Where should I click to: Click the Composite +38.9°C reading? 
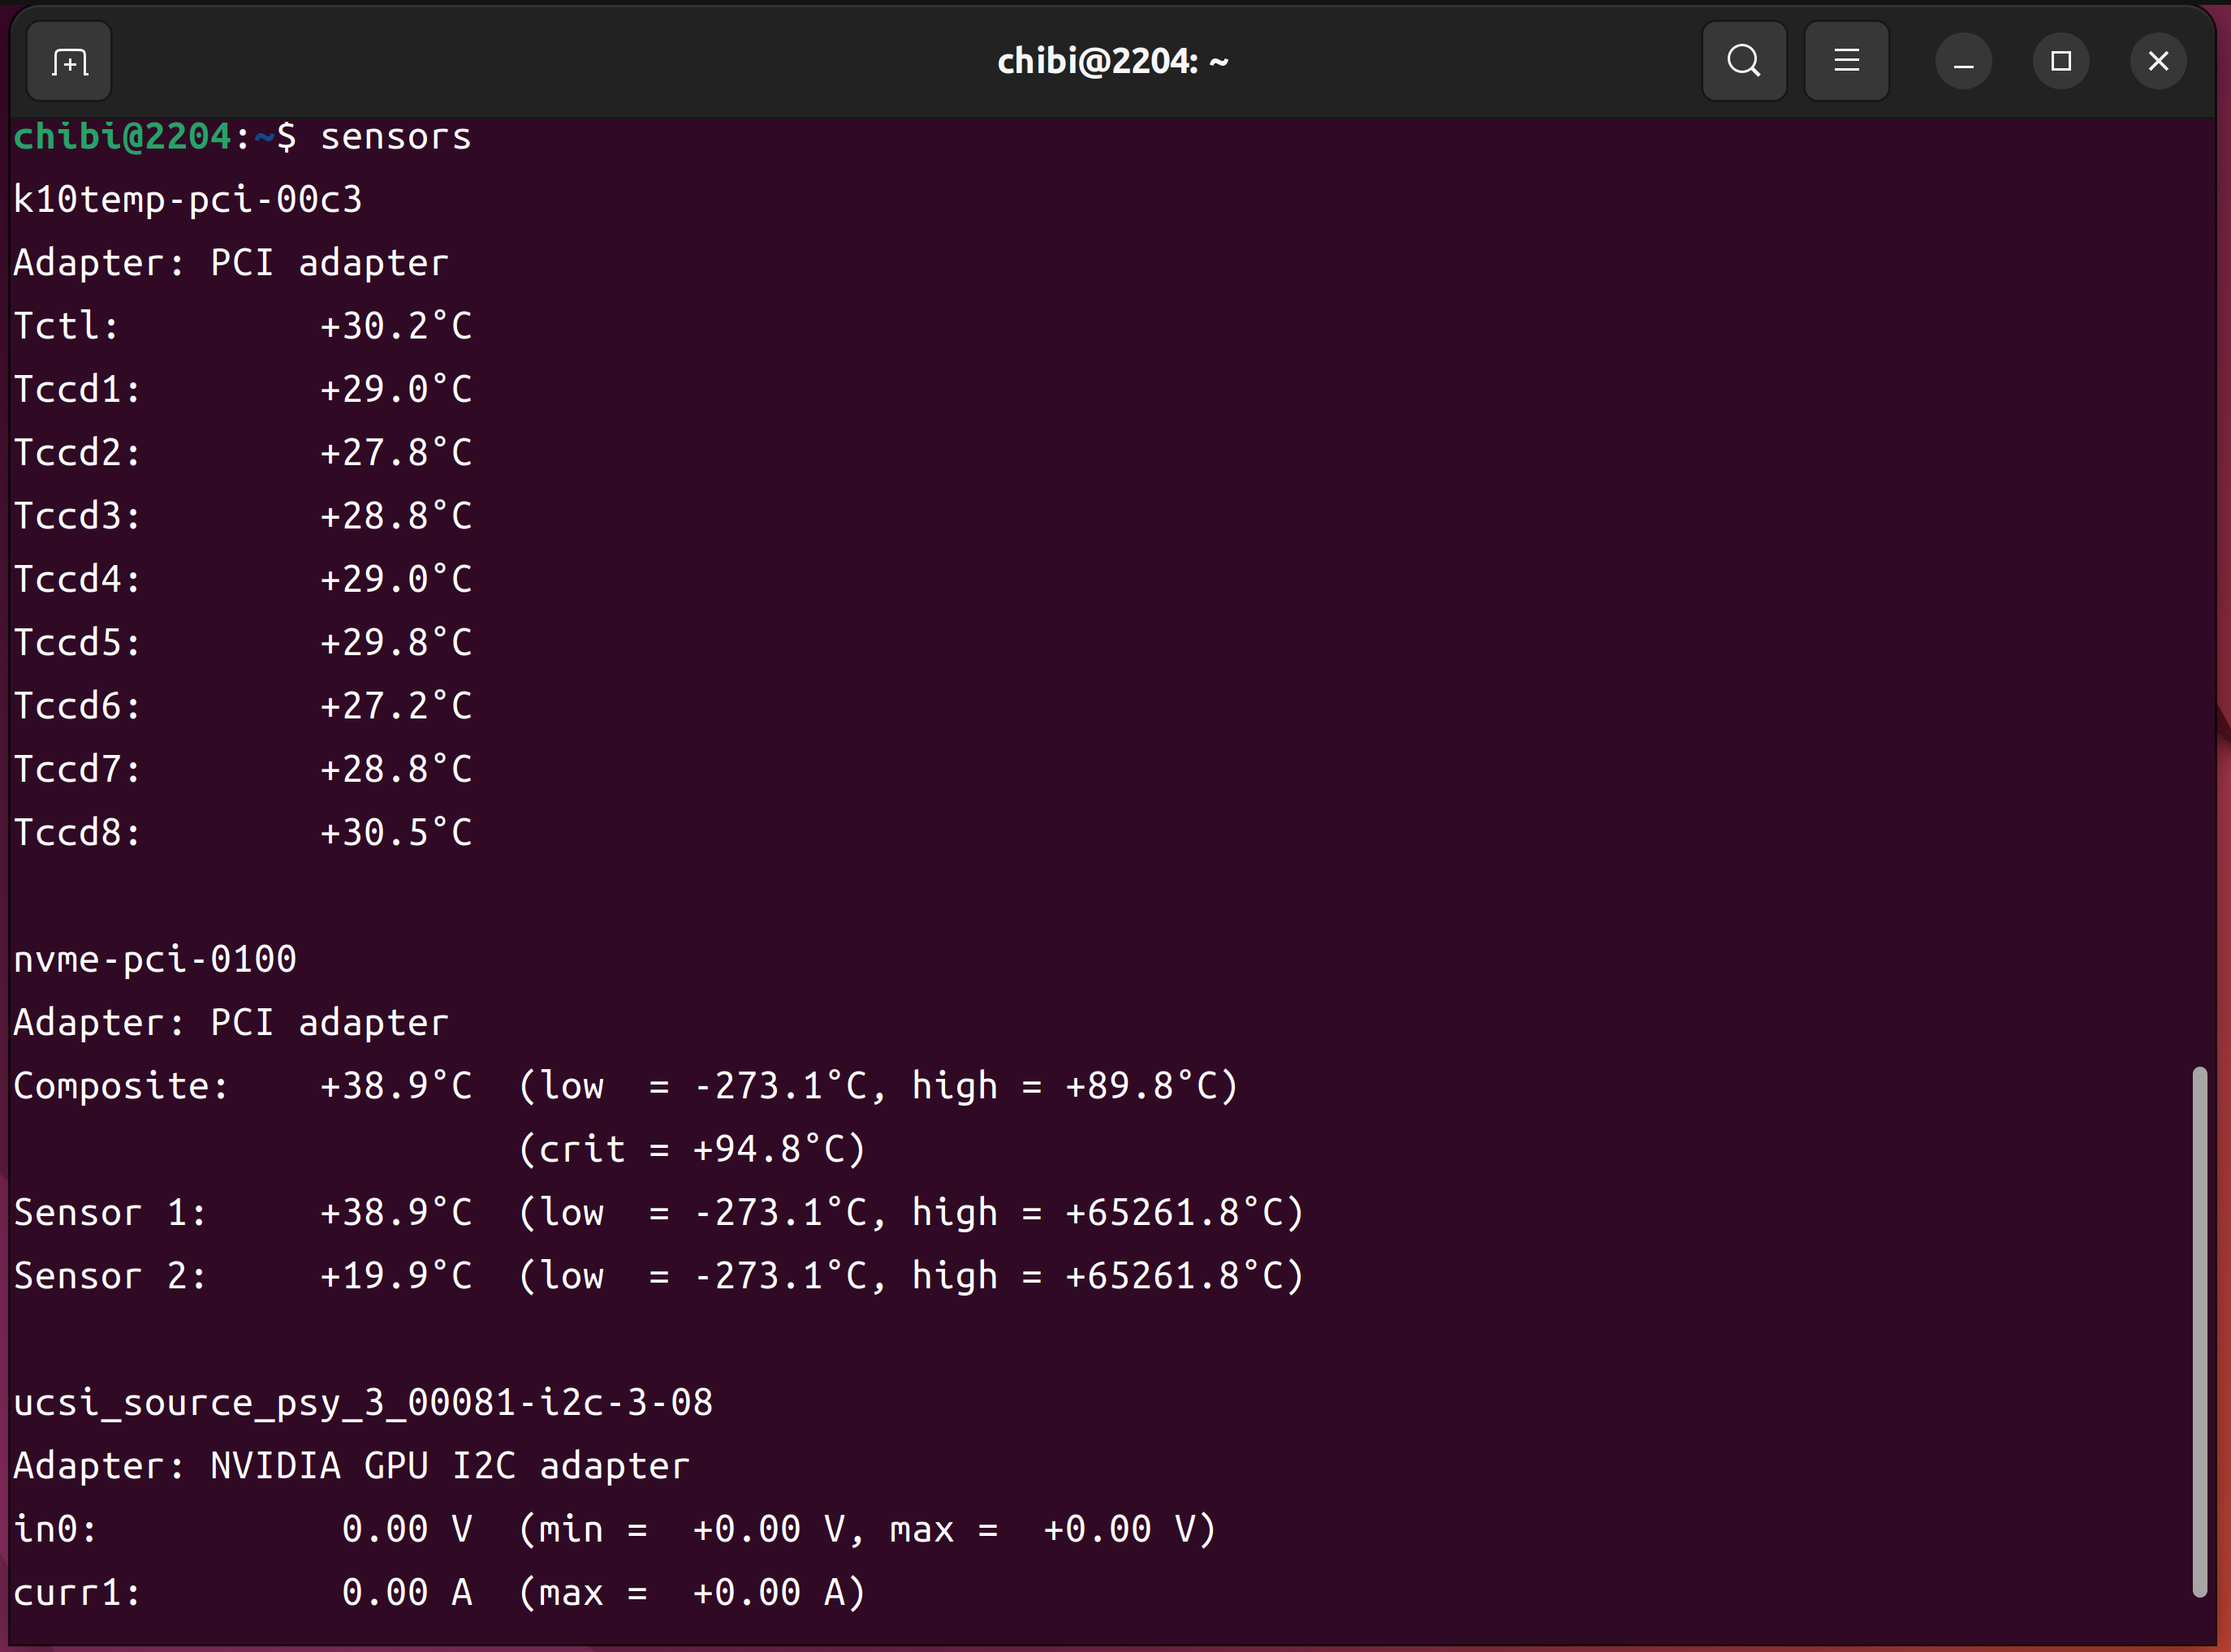tap(395, 1086)
